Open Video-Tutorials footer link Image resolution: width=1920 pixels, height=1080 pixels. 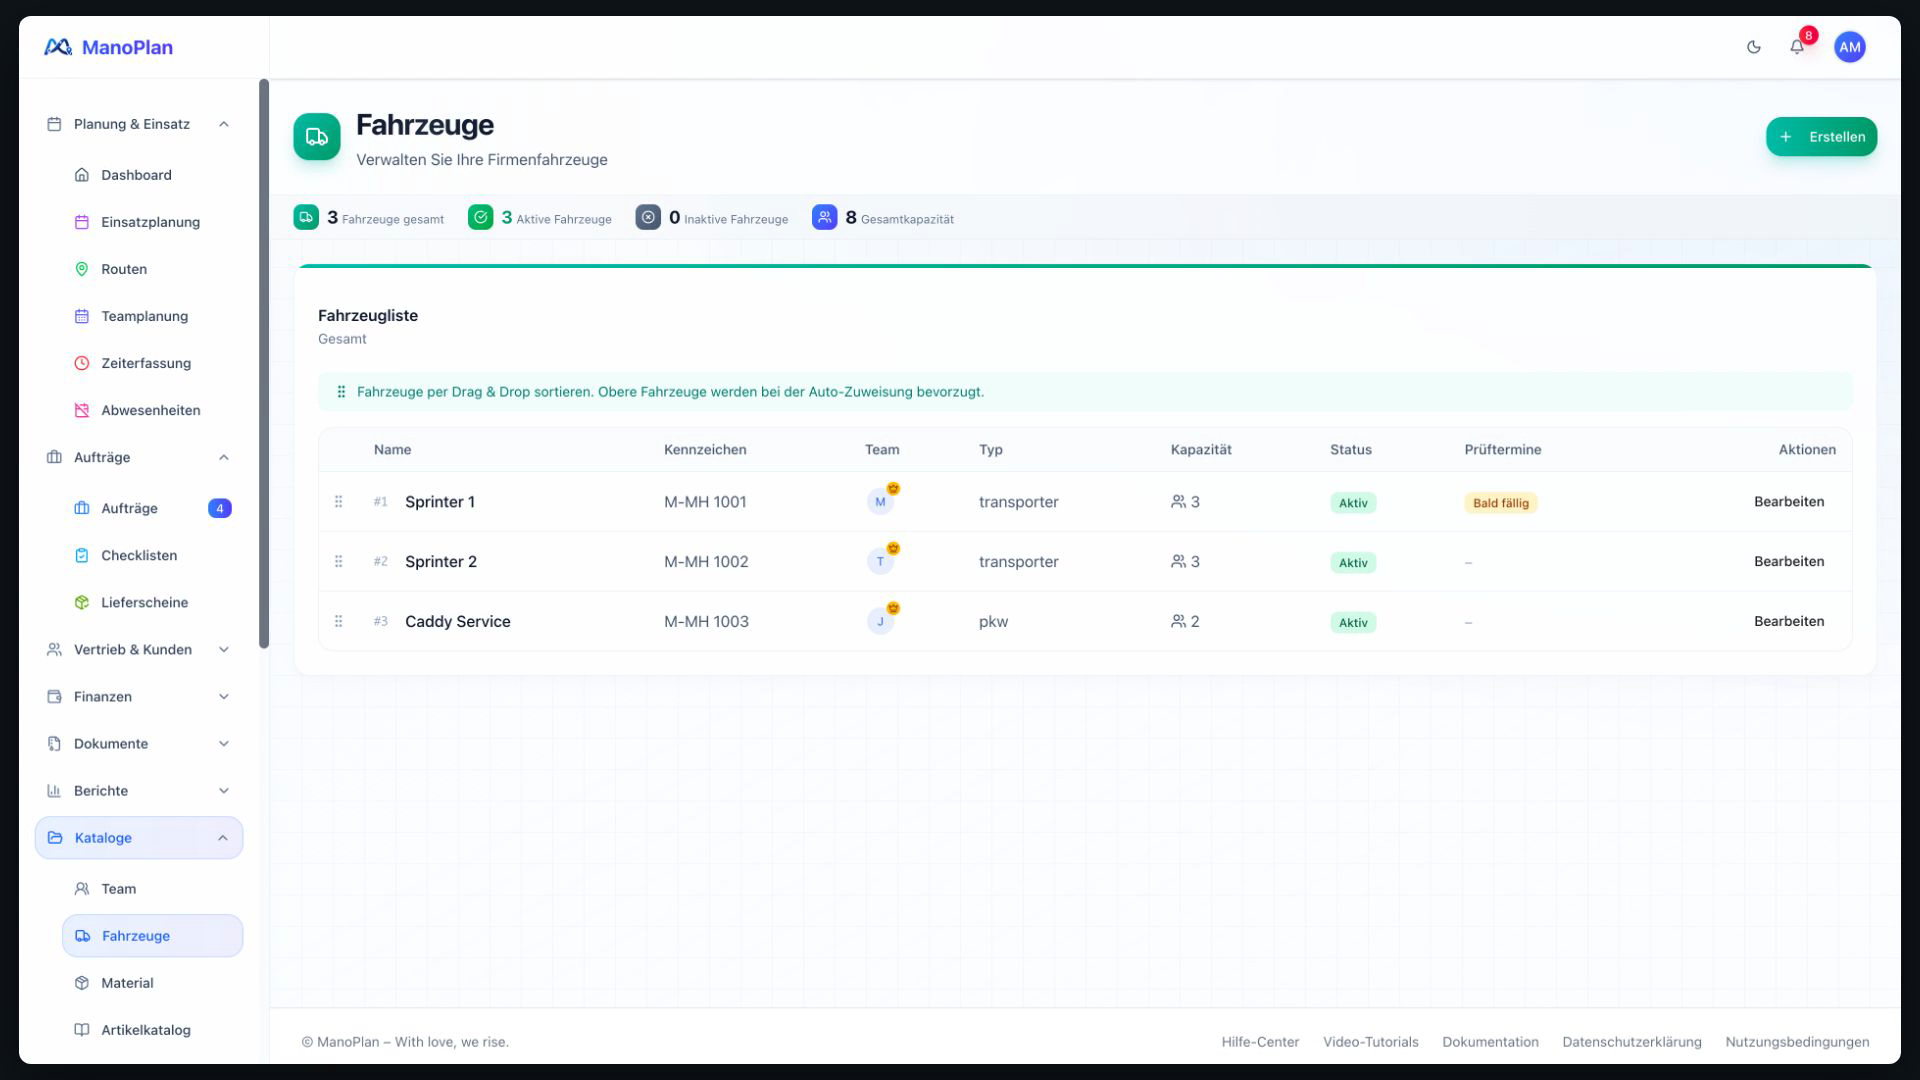[1370, 1042]
